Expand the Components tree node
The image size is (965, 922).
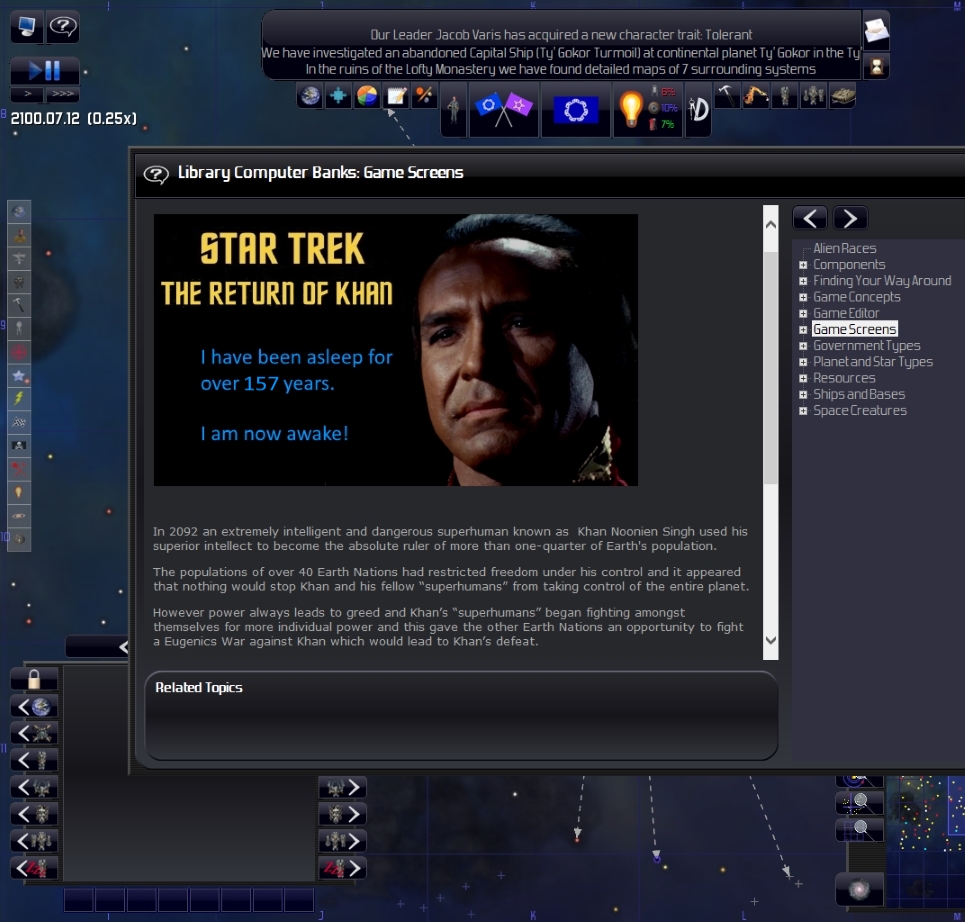coord(803,265)
